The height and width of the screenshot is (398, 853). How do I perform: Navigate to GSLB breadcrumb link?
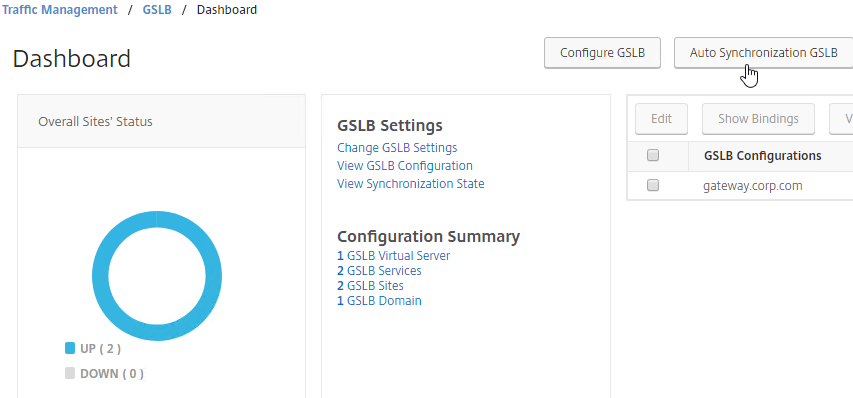click(x=157, y=10)
